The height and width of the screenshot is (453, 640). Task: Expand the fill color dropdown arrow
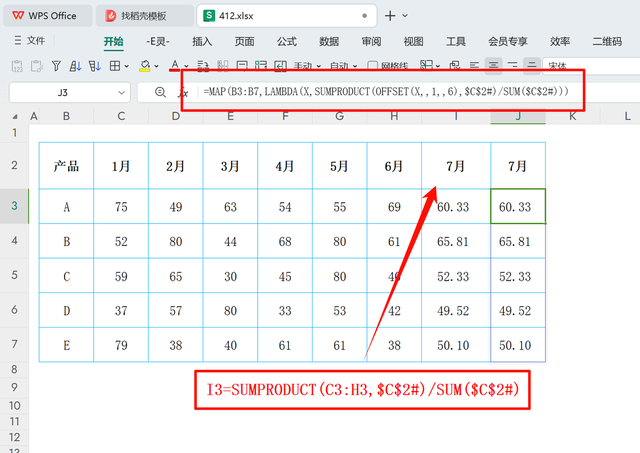[156, 66]
